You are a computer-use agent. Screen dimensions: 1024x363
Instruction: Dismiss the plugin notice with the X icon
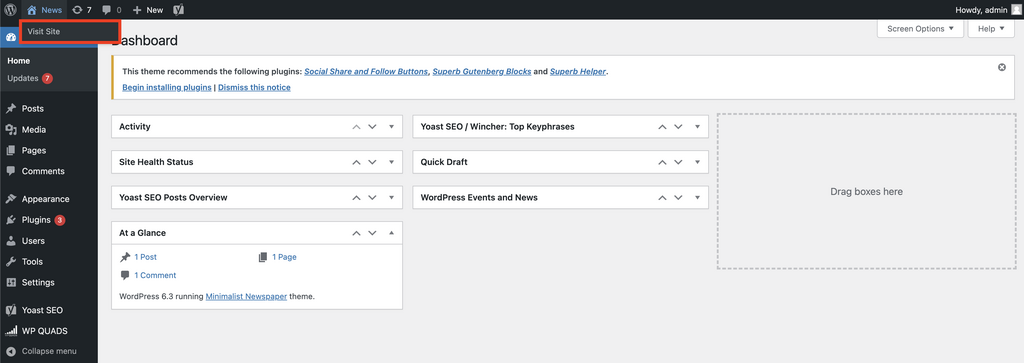click(x=1002, y=67)
